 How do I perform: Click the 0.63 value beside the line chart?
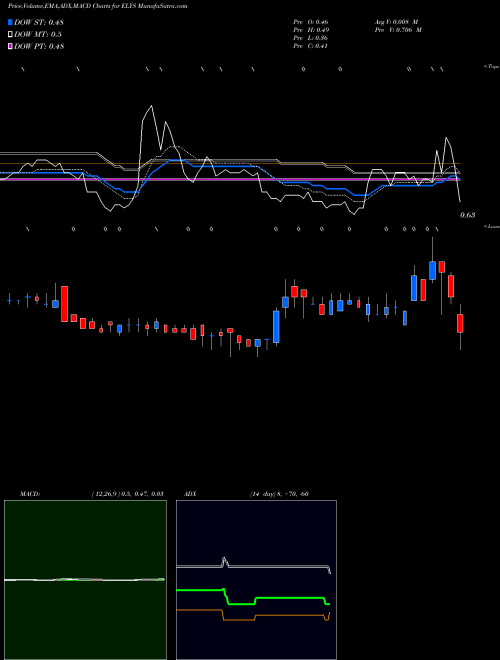click(468, 215)
